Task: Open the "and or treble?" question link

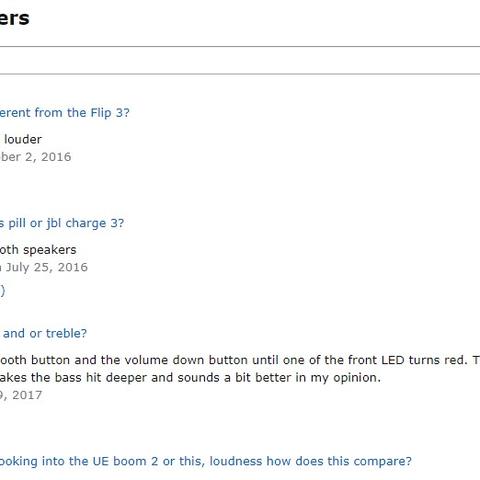Action: (x=44, y=333)
